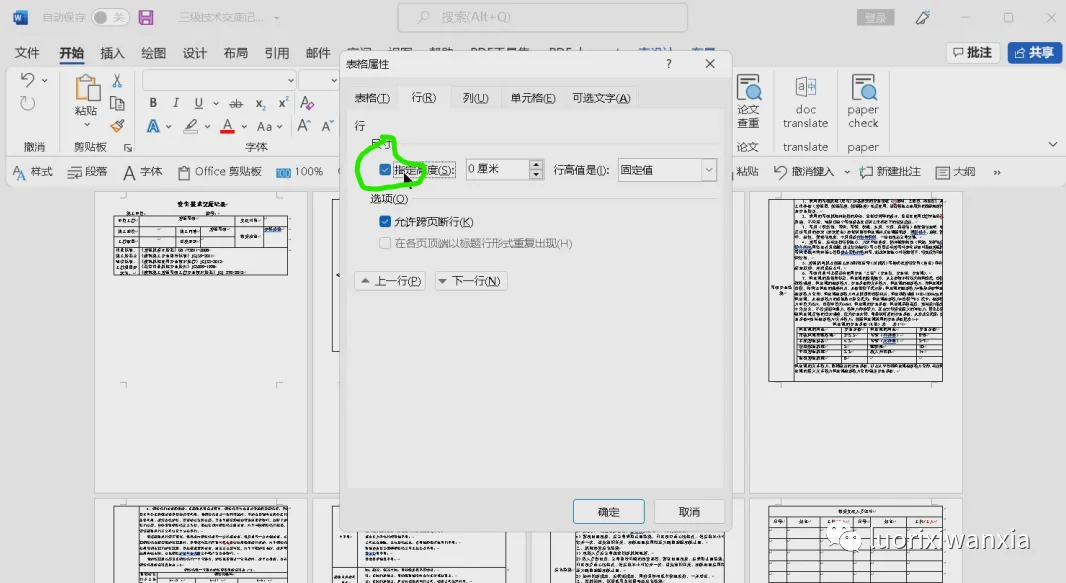Click the help question mark in dialog
This screenshot has height=583, width=1066.
pos(669,63)
